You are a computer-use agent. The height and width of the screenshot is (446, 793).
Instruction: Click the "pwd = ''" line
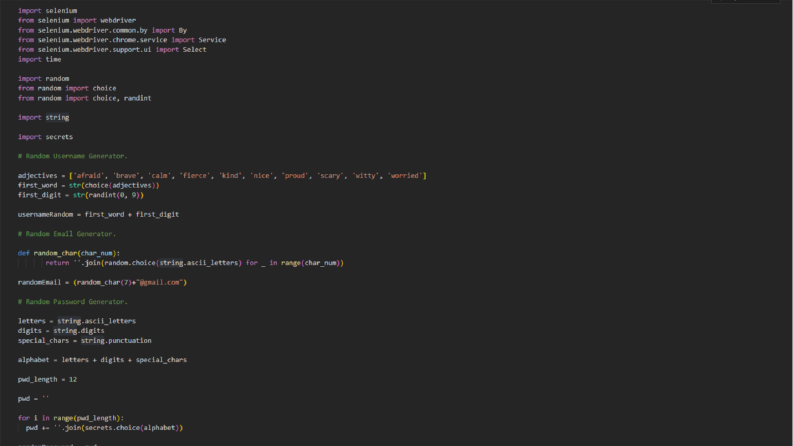click(33, 398)
